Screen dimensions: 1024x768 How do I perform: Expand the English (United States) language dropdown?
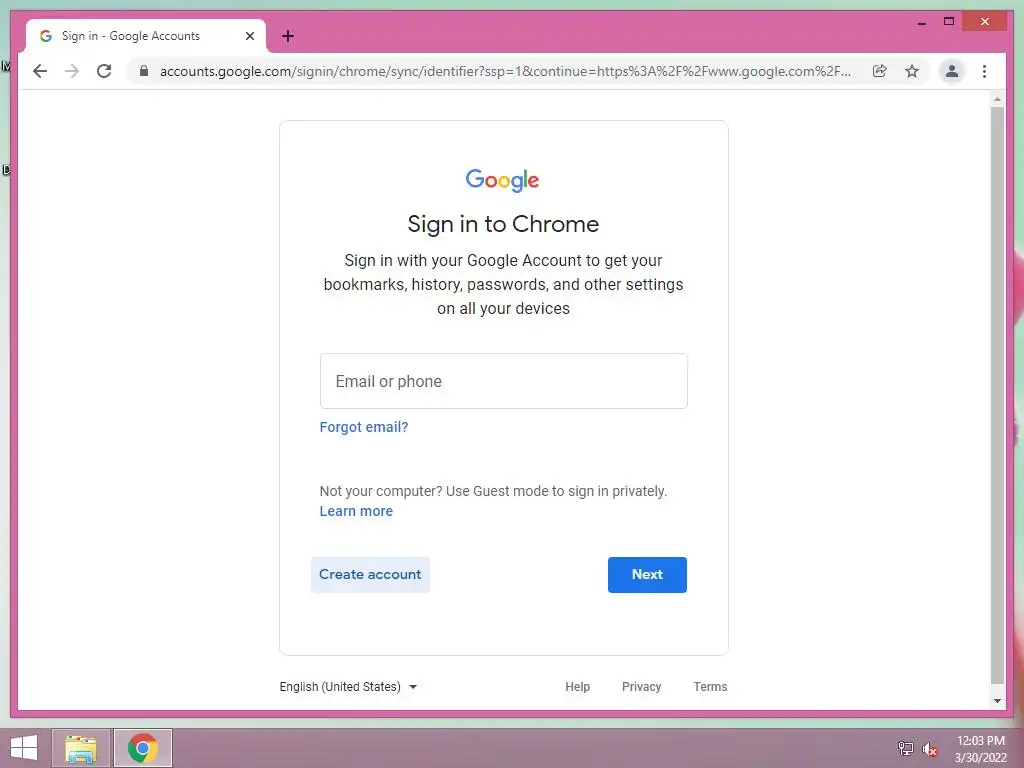pos(349,687)
